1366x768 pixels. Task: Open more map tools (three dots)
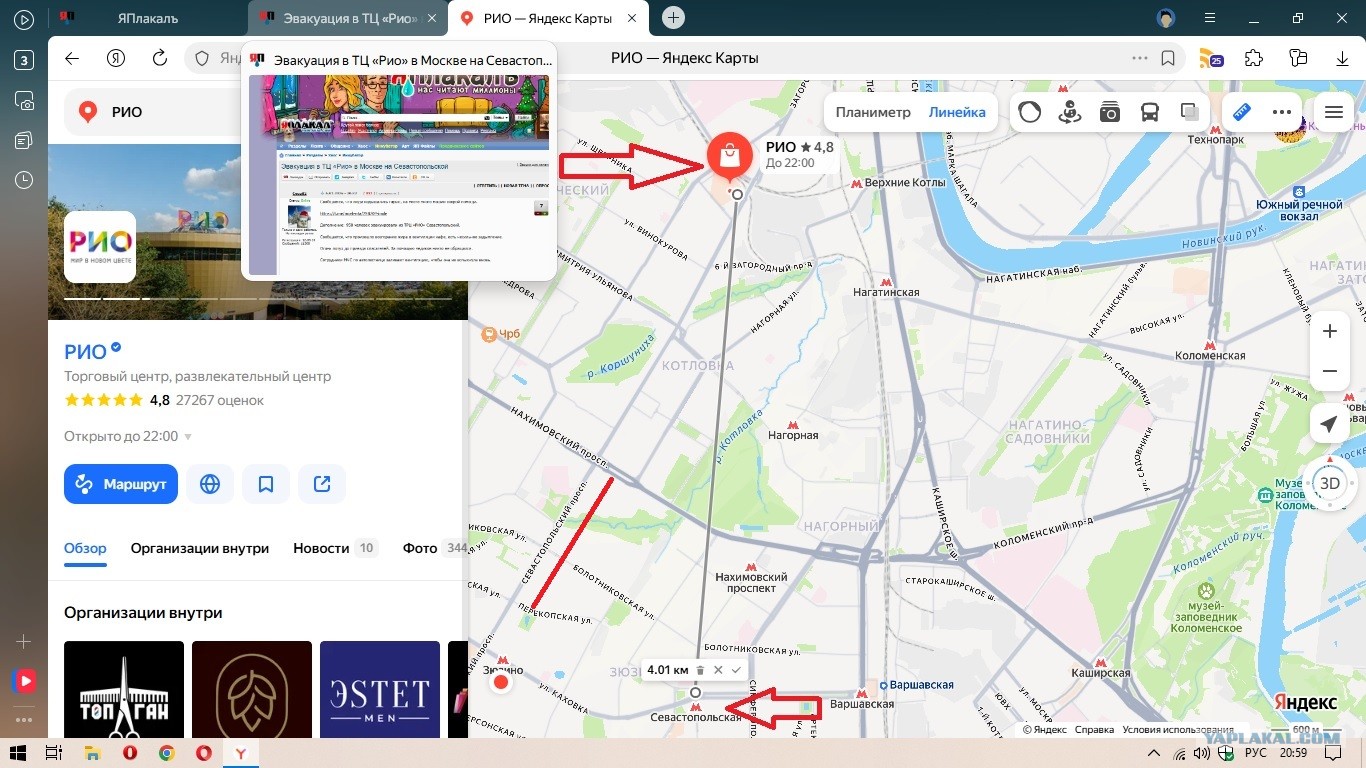click(x=1283, y=112)
